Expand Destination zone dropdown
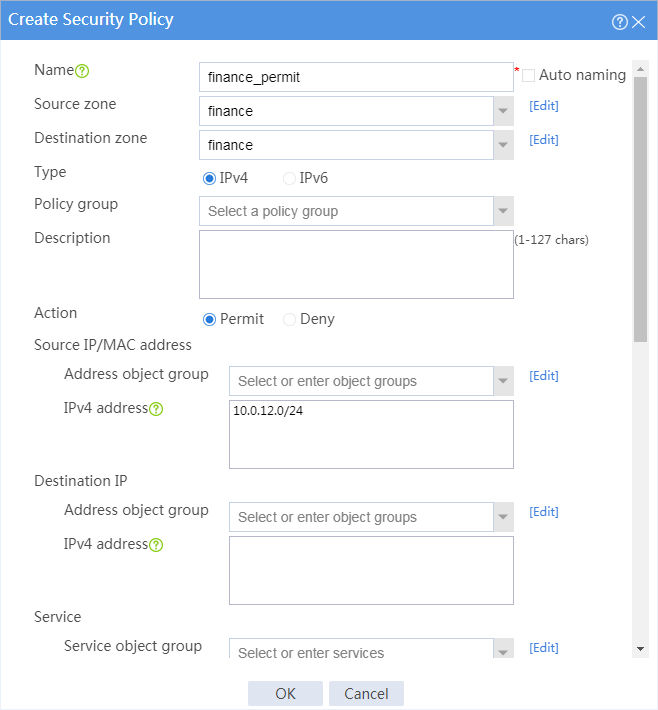This screenshot has height=710, width=658. [x=503, y=145]
